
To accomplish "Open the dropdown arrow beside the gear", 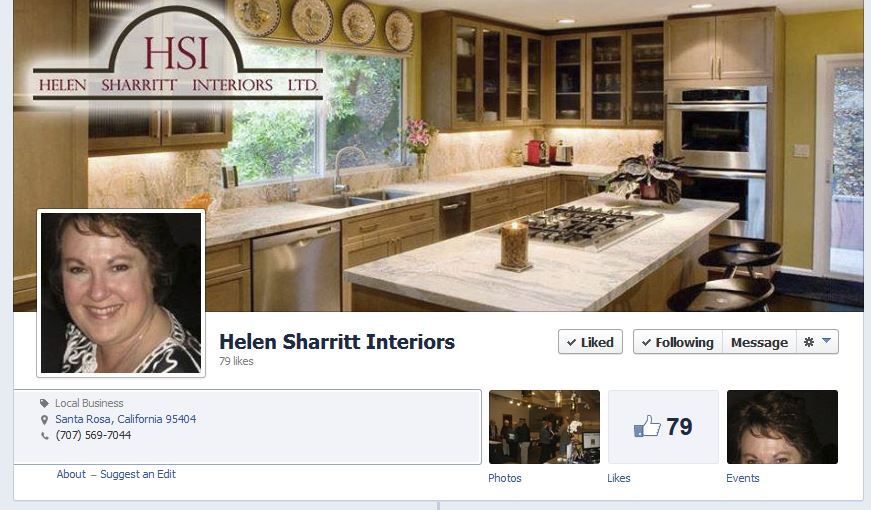I will pos(826,341).
